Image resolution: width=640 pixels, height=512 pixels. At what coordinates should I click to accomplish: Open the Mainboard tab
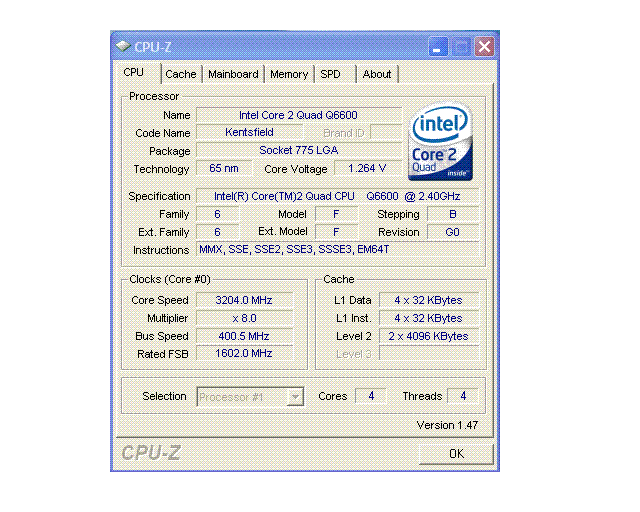coord(233,74)
